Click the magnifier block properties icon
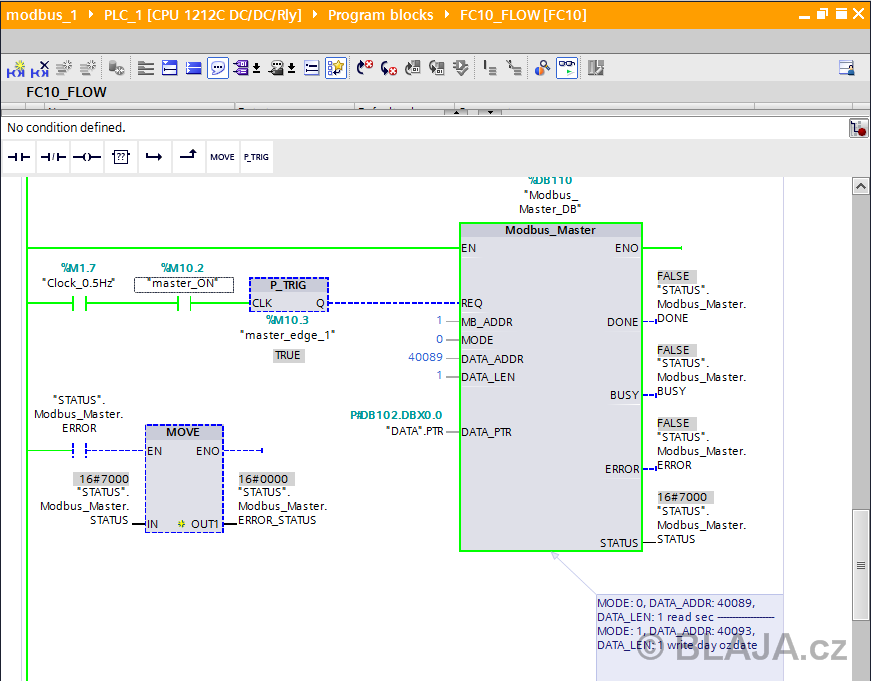The image size is (871, 681). 542,68
